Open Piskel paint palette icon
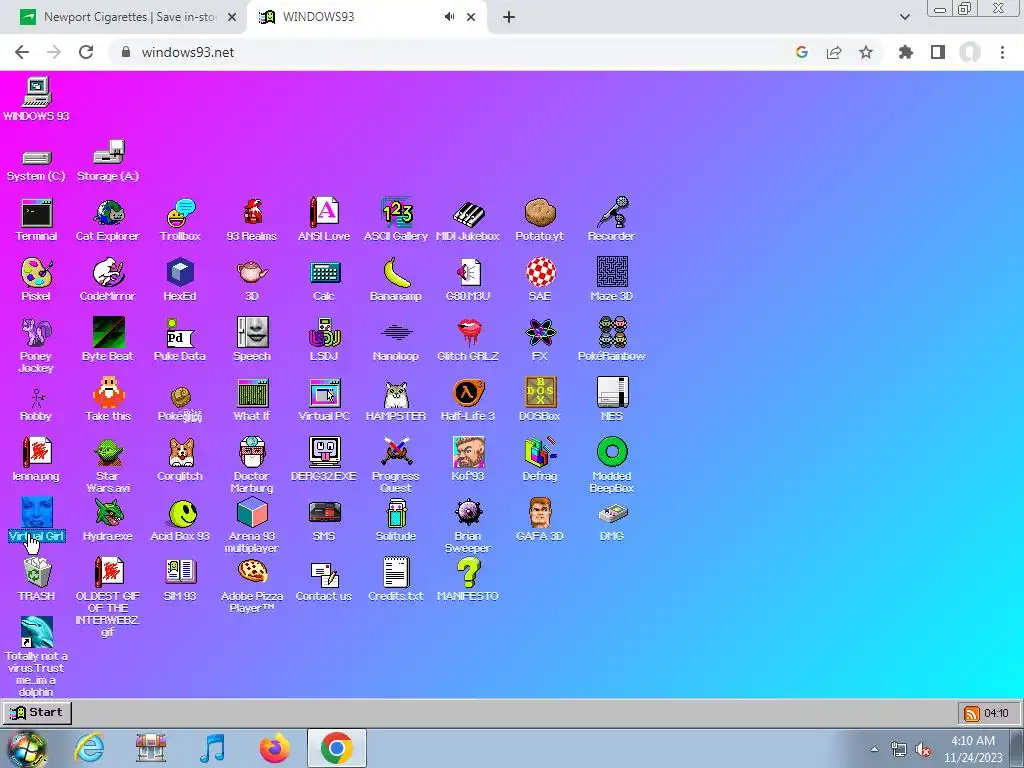The width and height of the screenshot is (1024, 768). (x=36, y=280)
